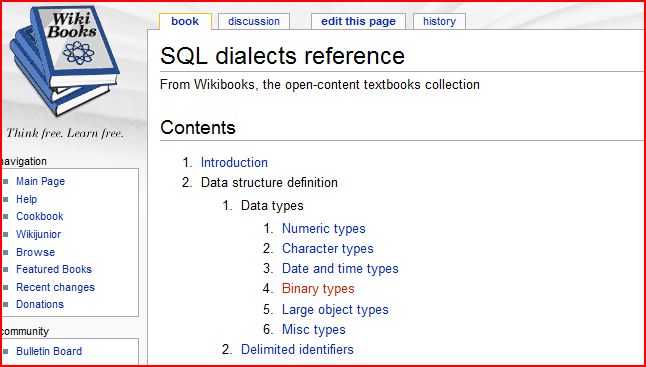This screenshot has width=646, height=367.
Task: Visit the Misc types link
Action: (x=314, y=330)
